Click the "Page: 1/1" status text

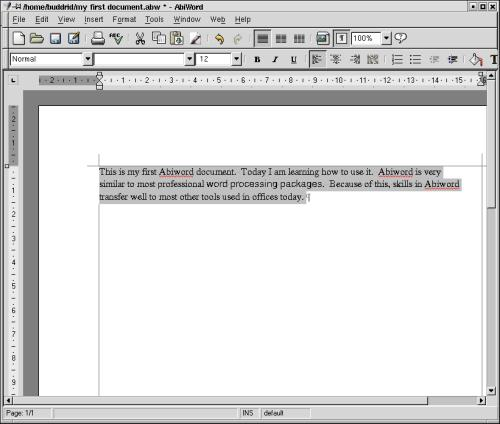(x=20, y=413)
